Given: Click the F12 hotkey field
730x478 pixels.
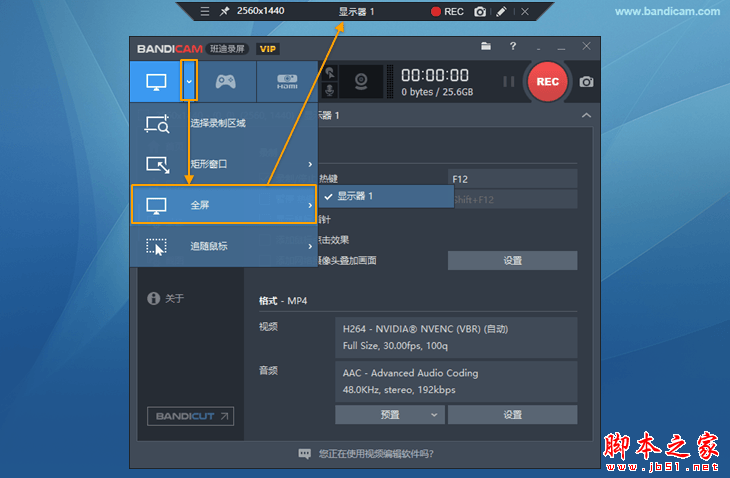Looking at the screenshot, I should click(x=513, y=179).
